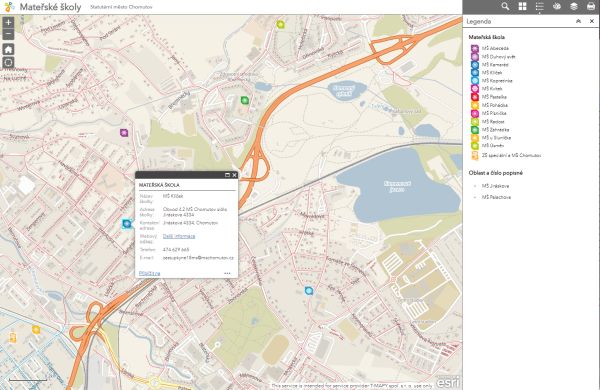Click ZŠ speciální a MŠ Chomutov legend symbol
Viewport: 600px width, 390px height.
click(475, 155)
